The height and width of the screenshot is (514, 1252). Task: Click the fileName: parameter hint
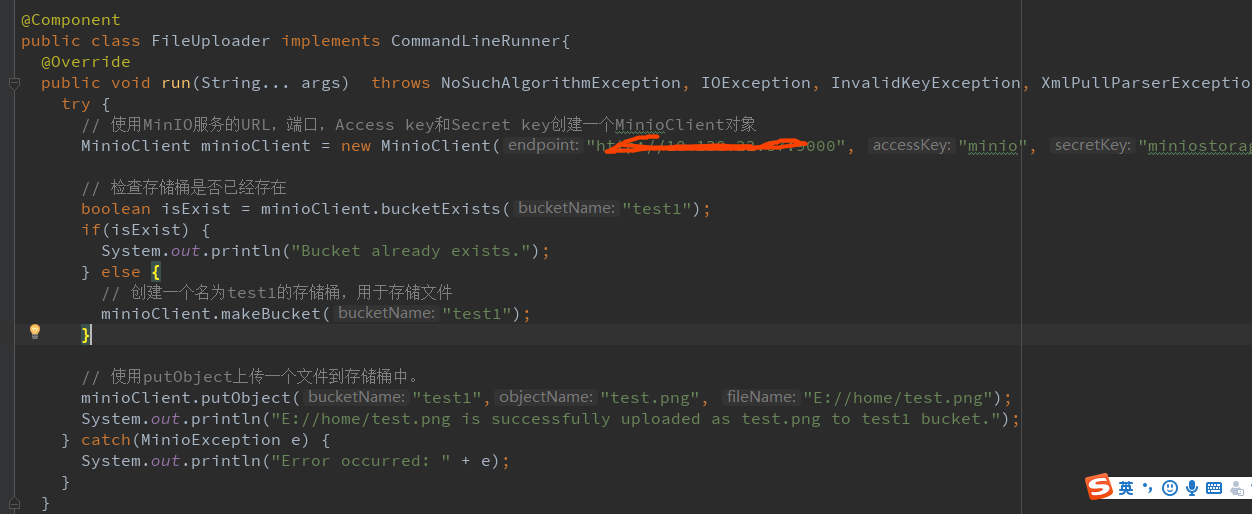[x=761, y=398]
